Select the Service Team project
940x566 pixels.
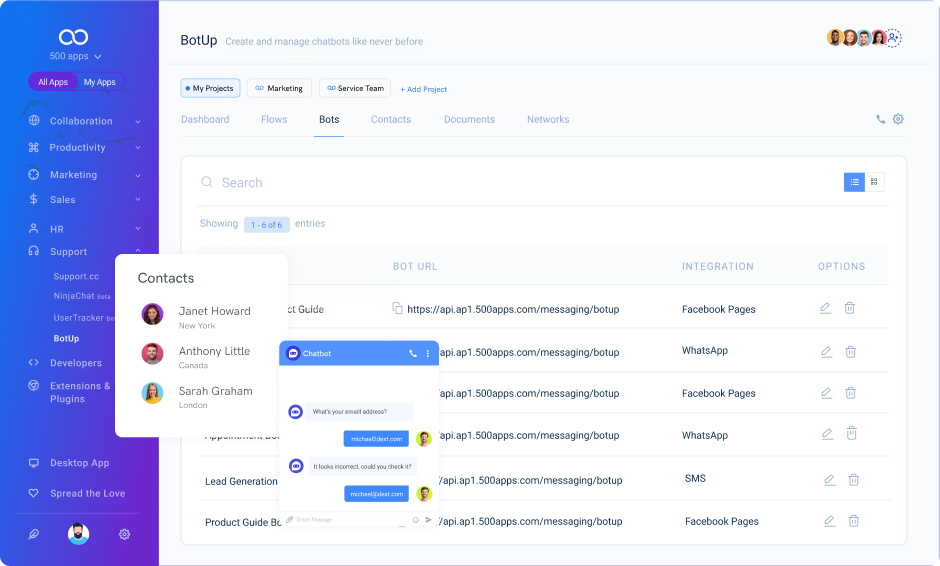[354, 88]
